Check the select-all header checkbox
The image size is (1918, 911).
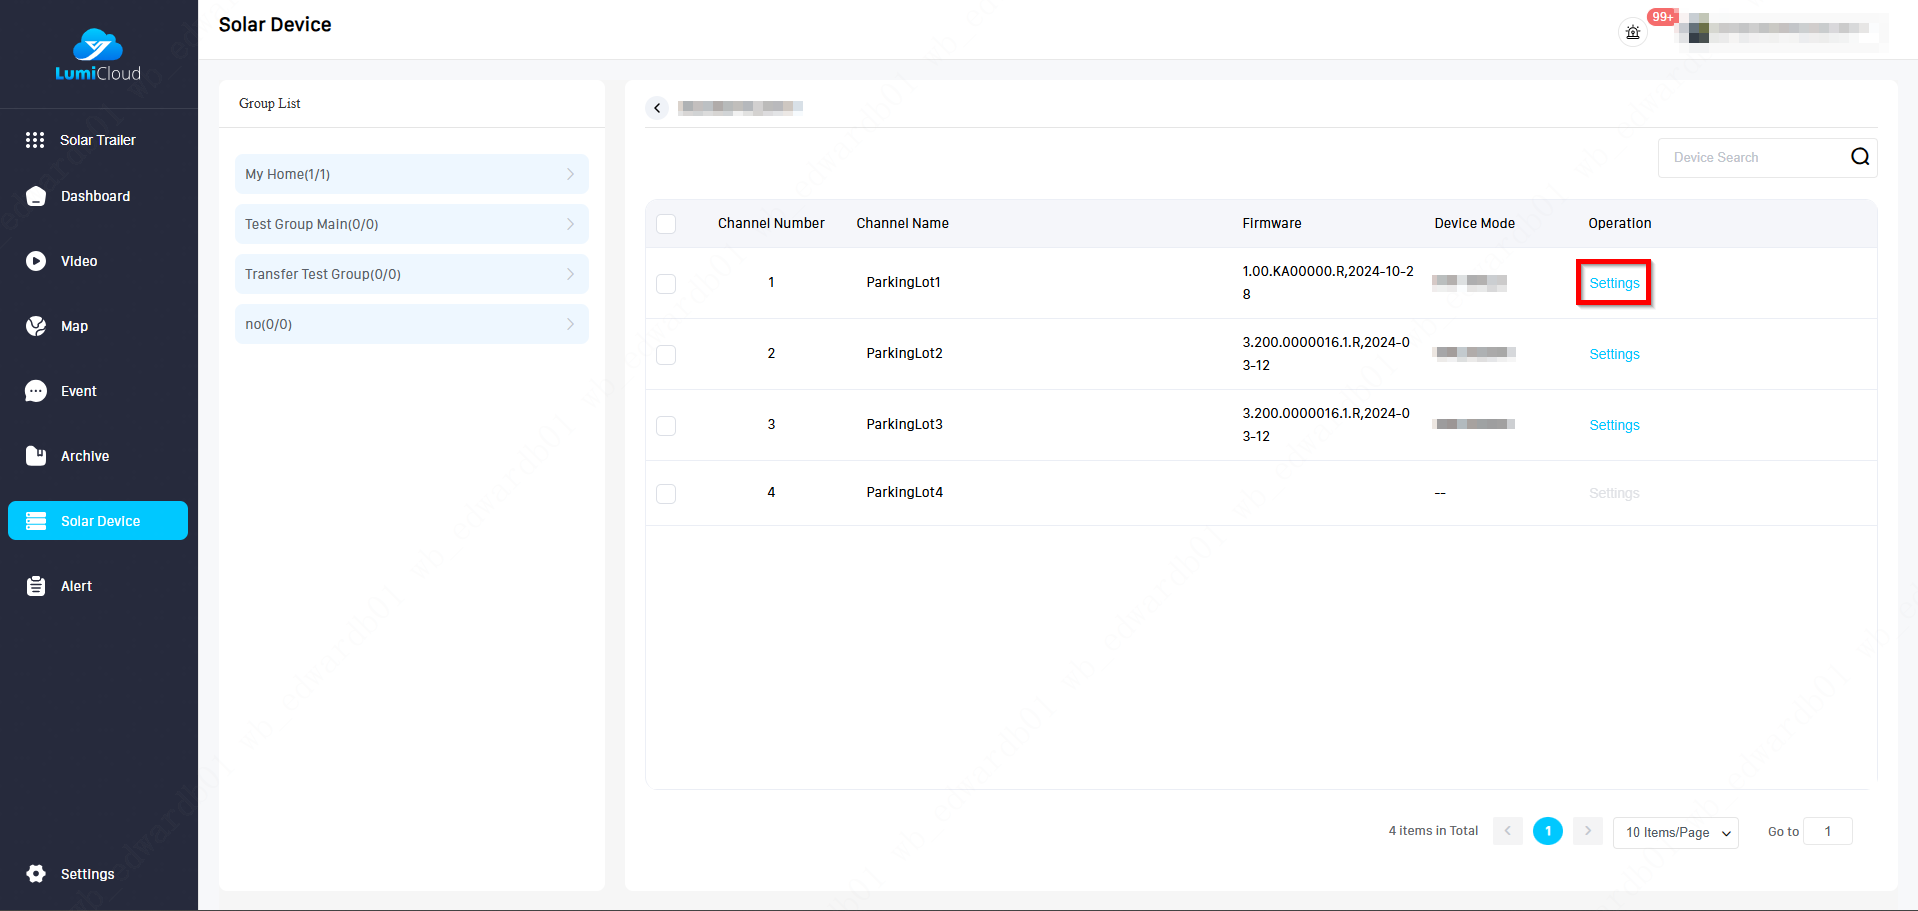pos(666,224)
